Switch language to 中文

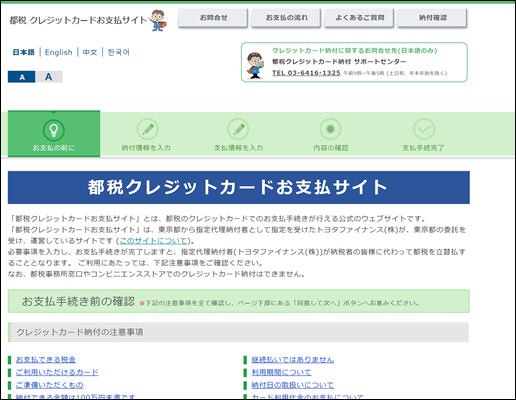pyautogui.click(x=90, y=52)
